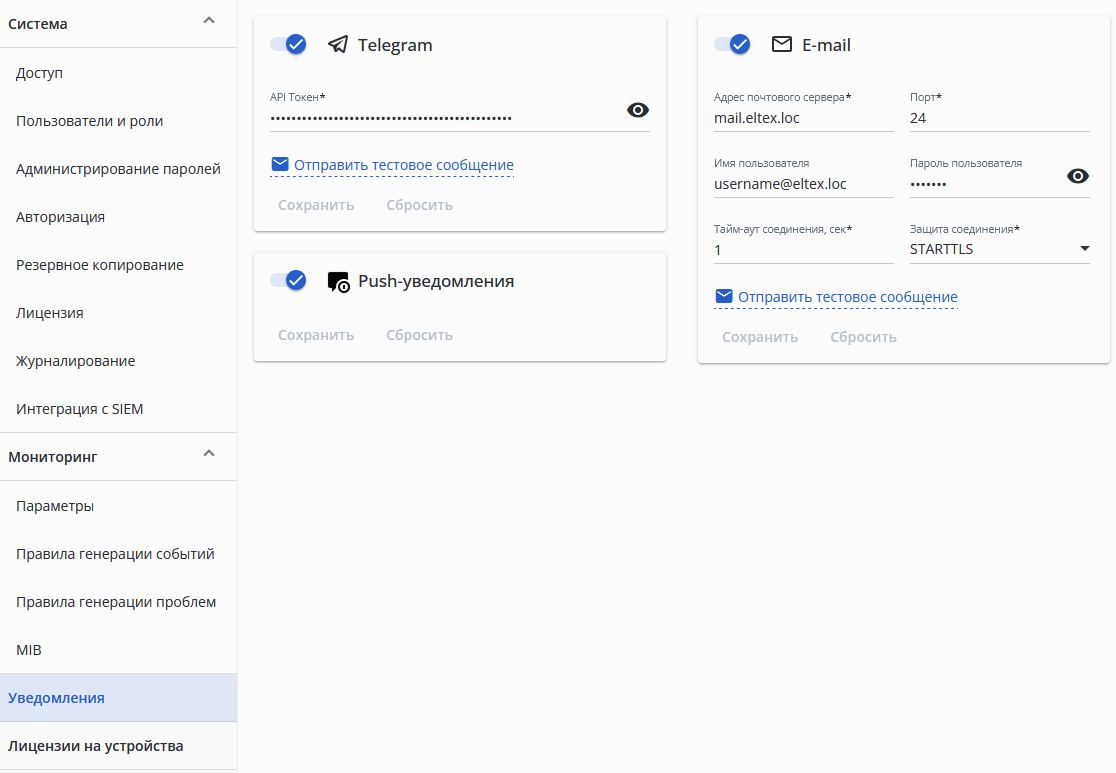Screen dimensions: 1116x773
Task: Open the Защита соединения STARTTLS dropdown
Action: 1000,249
